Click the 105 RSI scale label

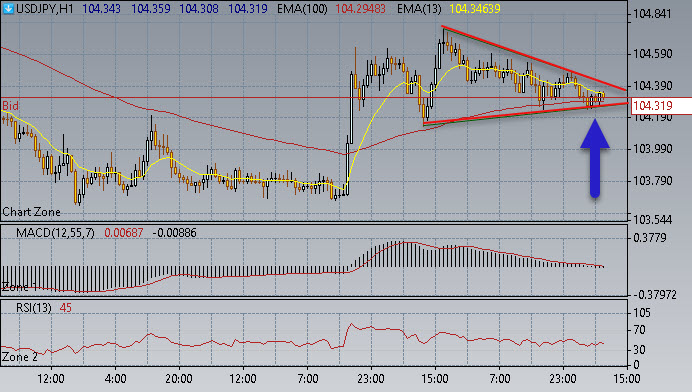[642, 313]
